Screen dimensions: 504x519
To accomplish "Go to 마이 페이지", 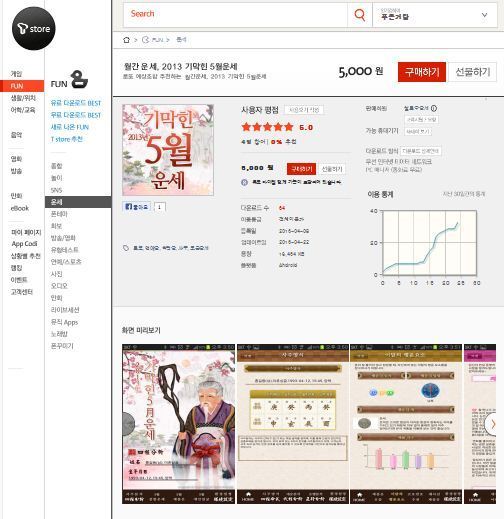I will click(x=26, y=232).
